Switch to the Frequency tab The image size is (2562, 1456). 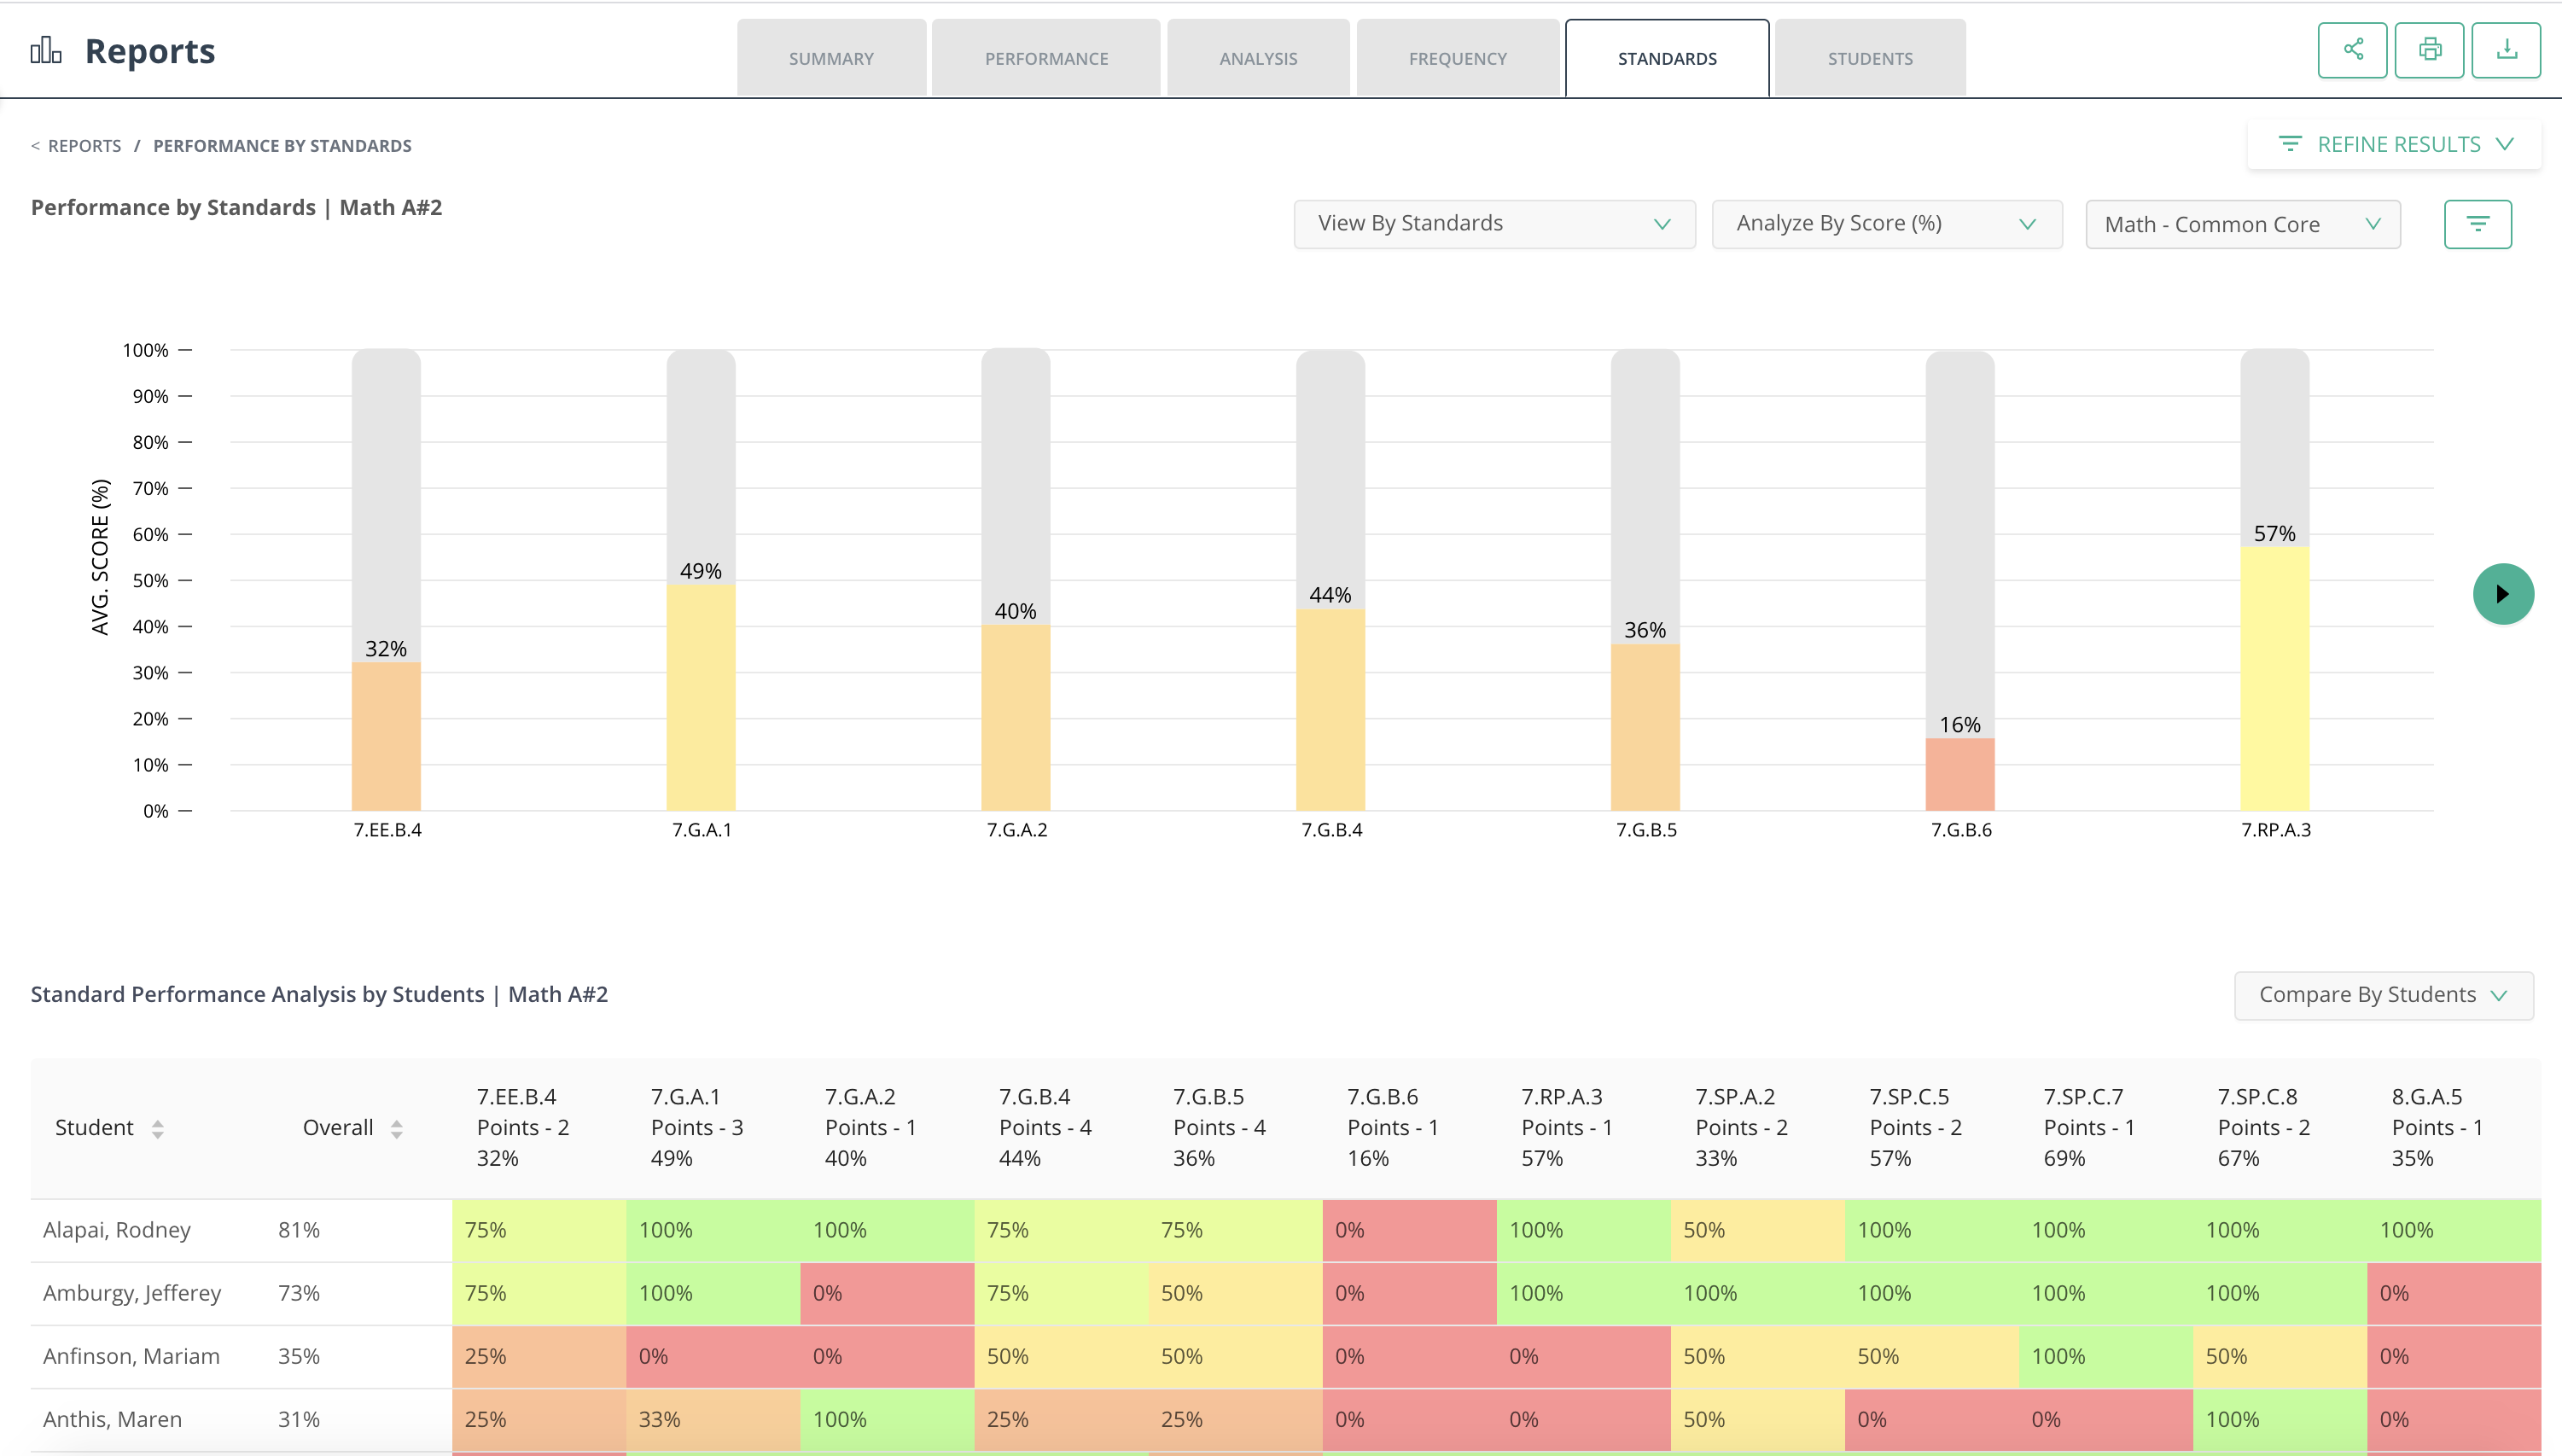click(x=1457, y=58)
